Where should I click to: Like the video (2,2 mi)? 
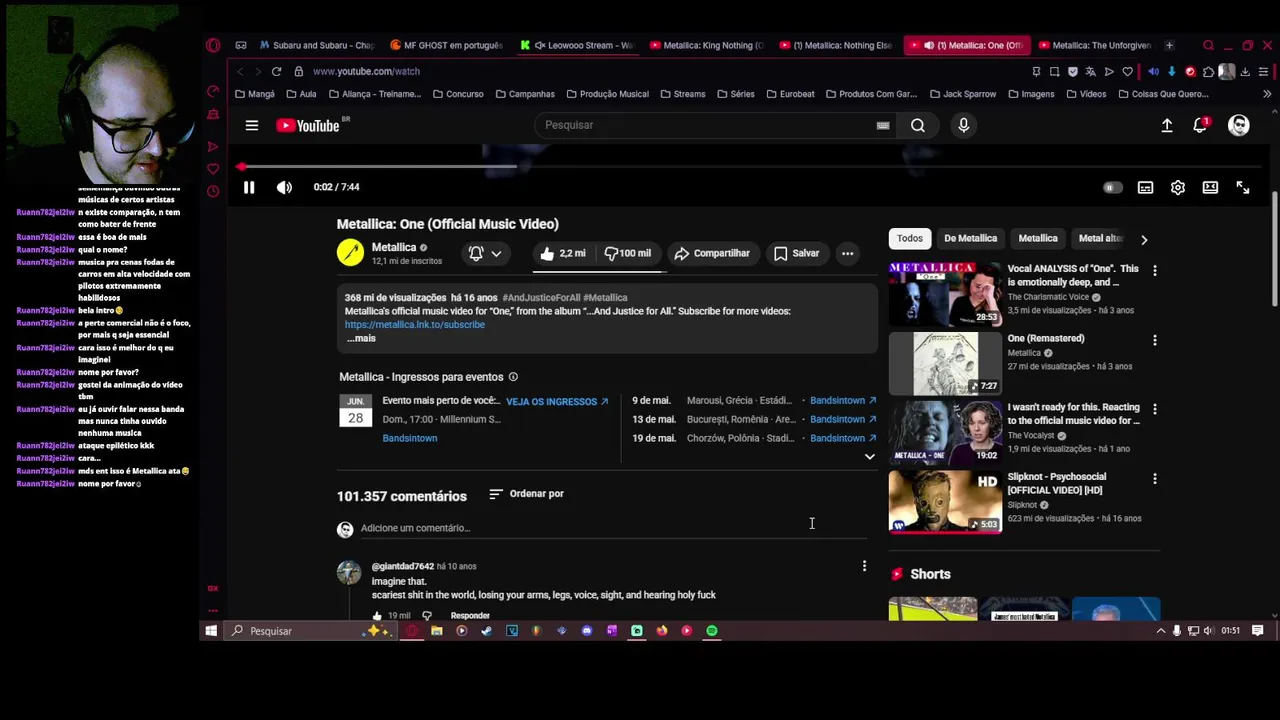coord(563,254)
